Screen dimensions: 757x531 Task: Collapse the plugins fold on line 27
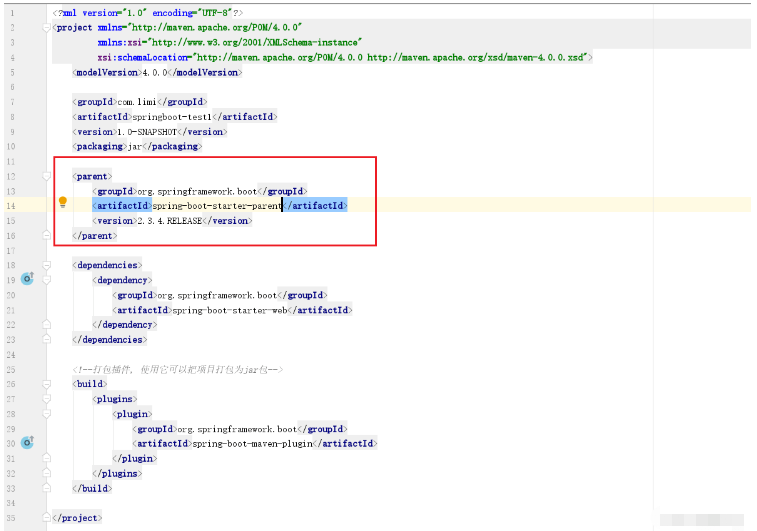coord(46,399)
